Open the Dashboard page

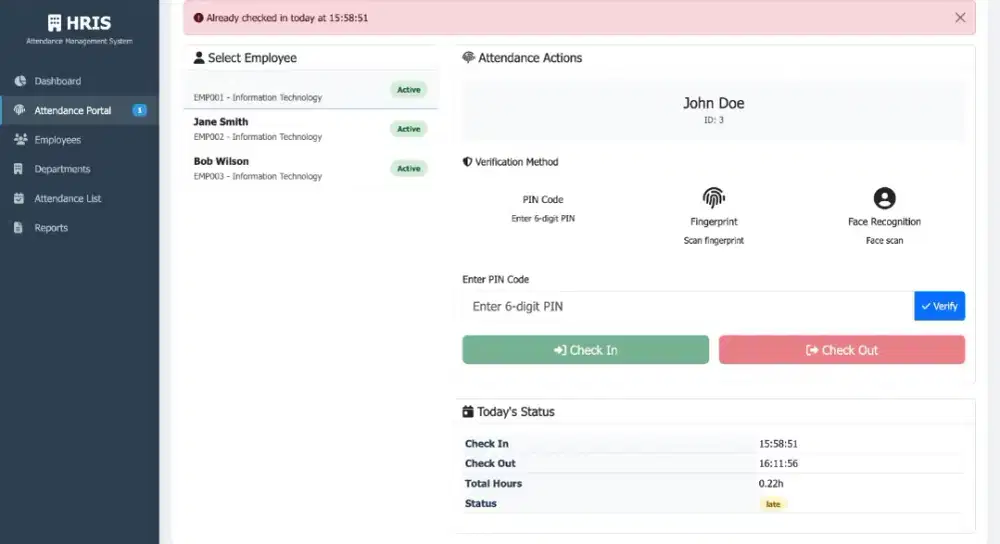click(79, 81)
